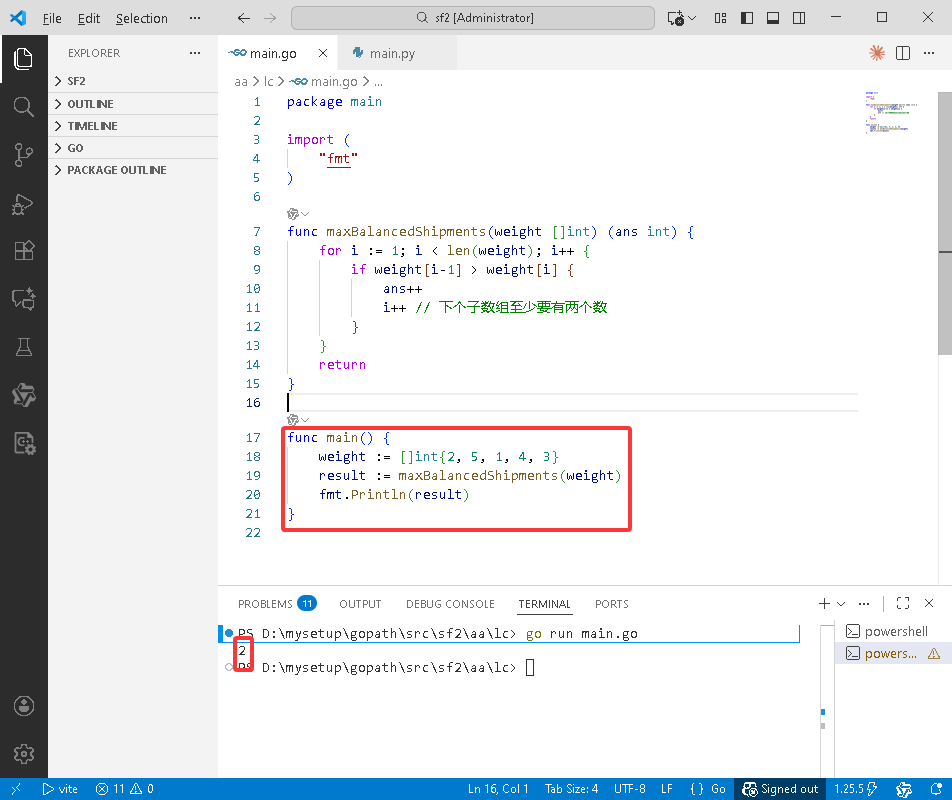This screenshot has width=952, height=800.
Task: Click Ln 16, Col 1 cursor position
Action: coord(498,789)
